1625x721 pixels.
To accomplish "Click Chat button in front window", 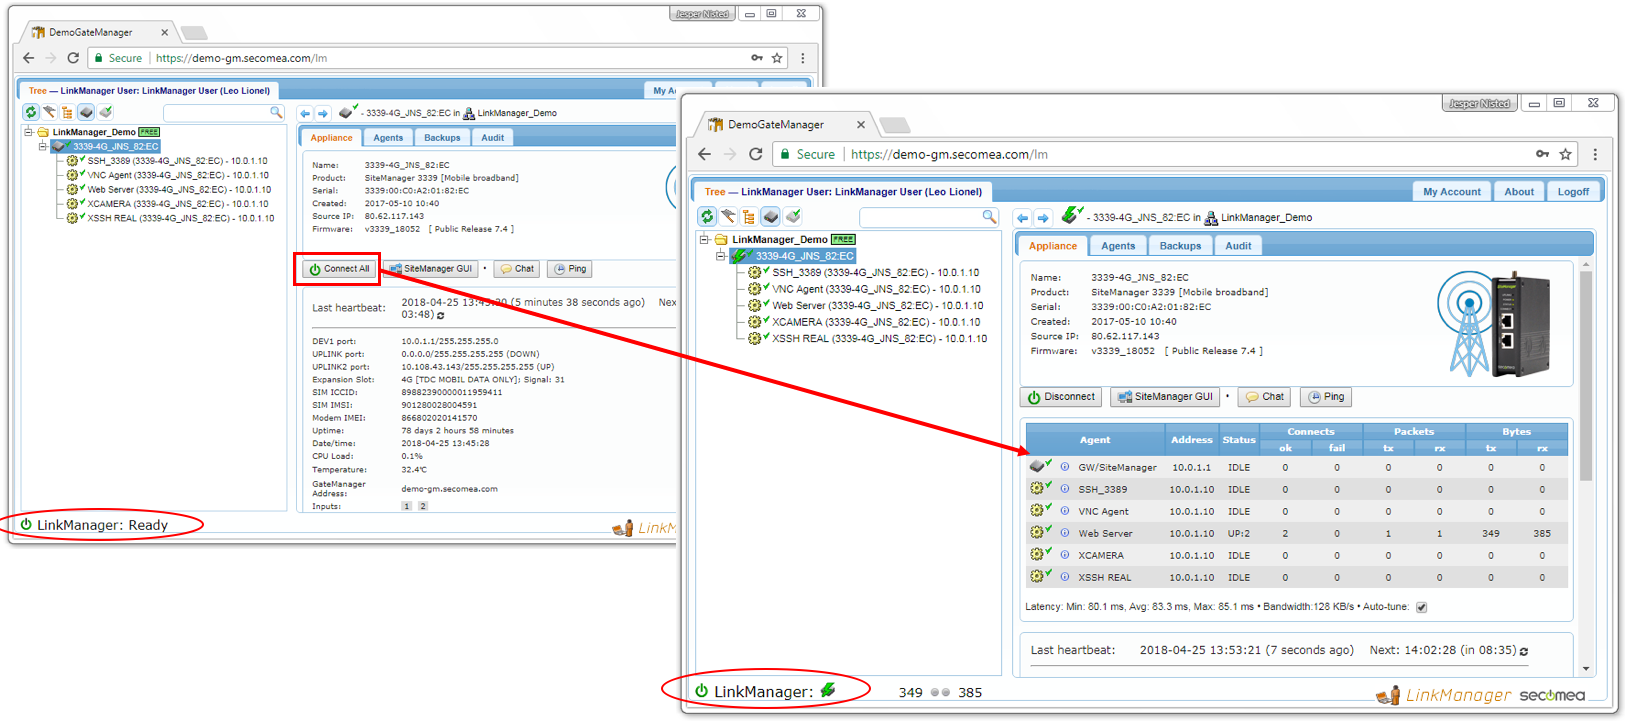I will (1264, 397).
